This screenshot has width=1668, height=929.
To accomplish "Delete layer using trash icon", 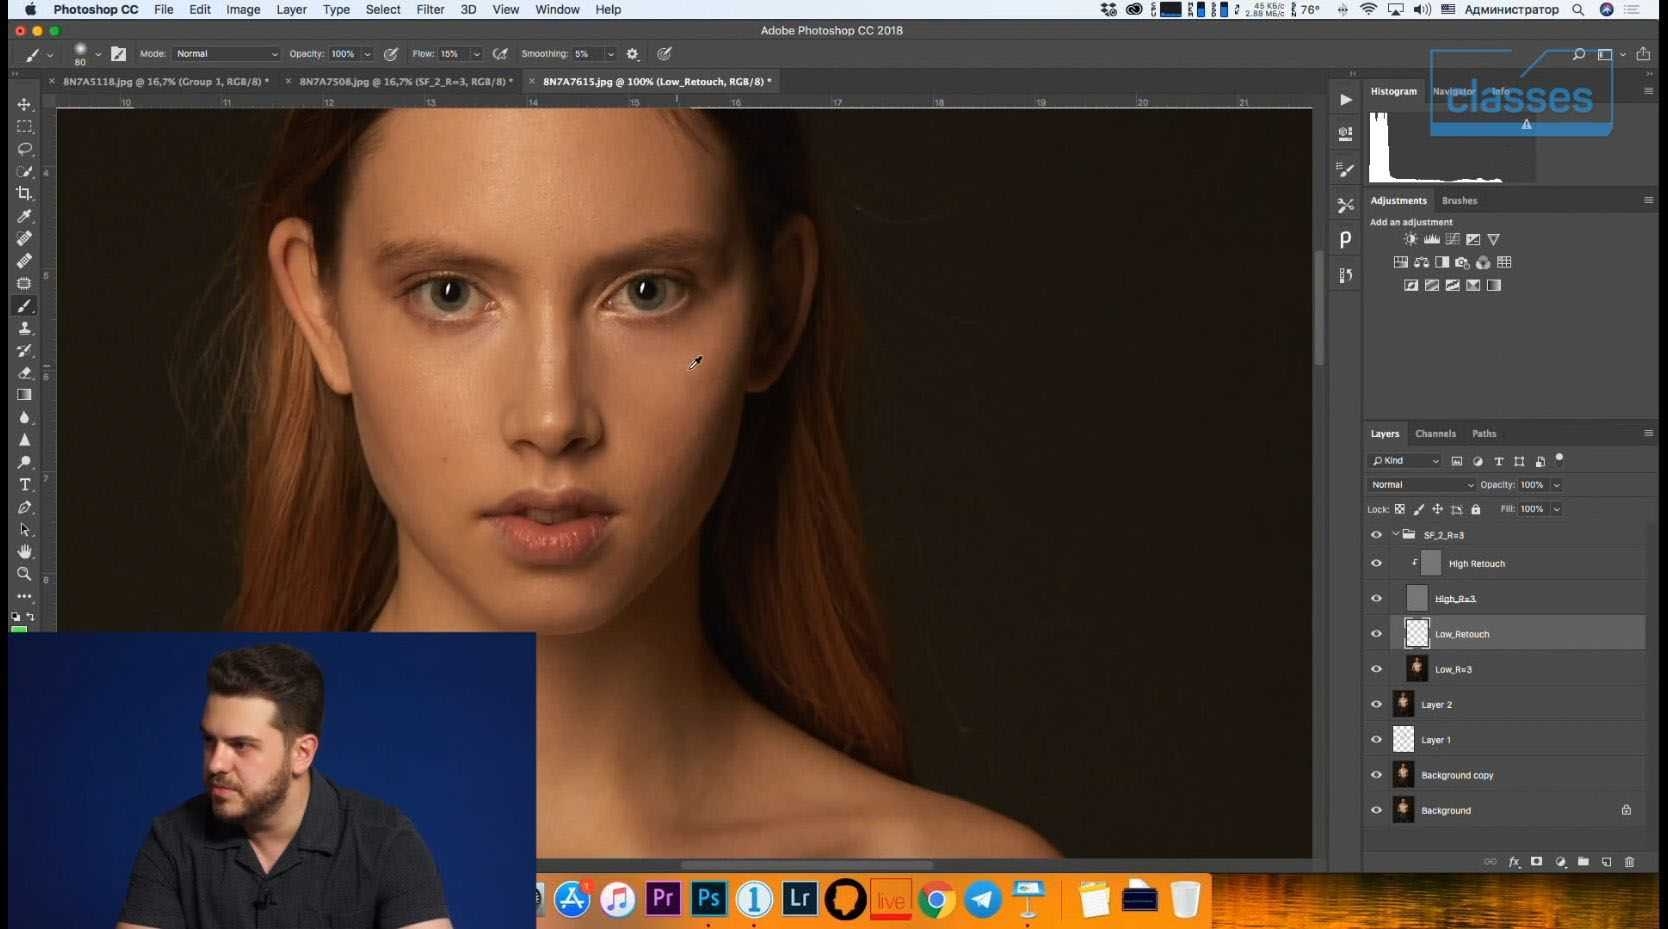I will (1629, 862).
